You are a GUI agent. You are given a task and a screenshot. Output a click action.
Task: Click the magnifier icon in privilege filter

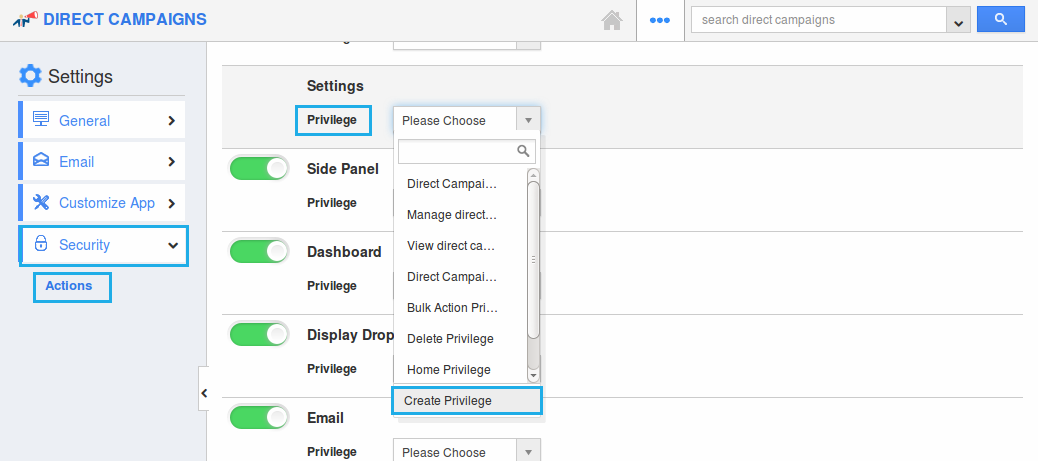tap(523, 151)
